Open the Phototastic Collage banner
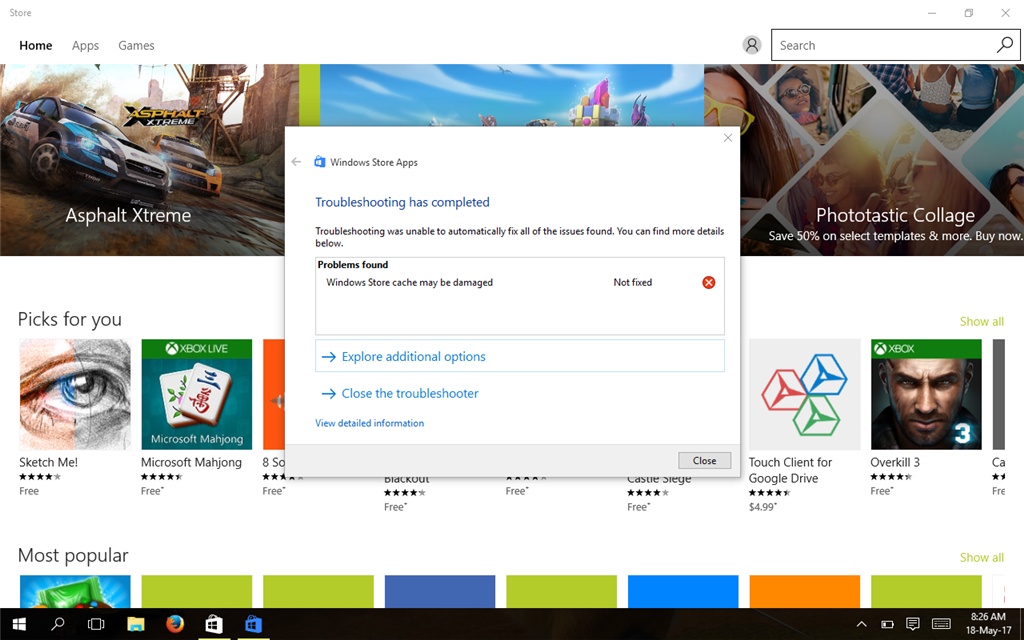Image resolution: width=1024 pixels, height=640 pixels. pos(882,159)
